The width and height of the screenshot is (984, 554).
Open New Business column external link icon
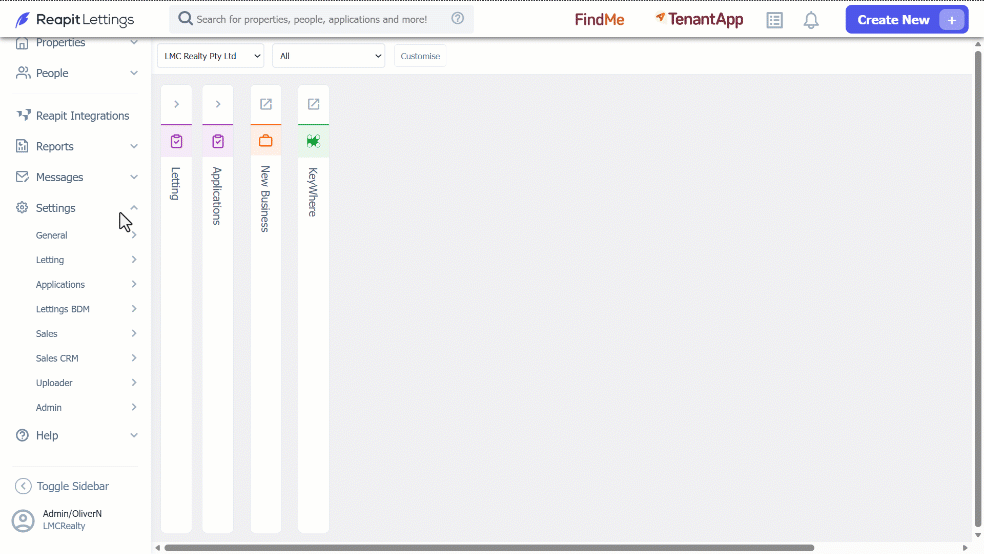point(265,104)
